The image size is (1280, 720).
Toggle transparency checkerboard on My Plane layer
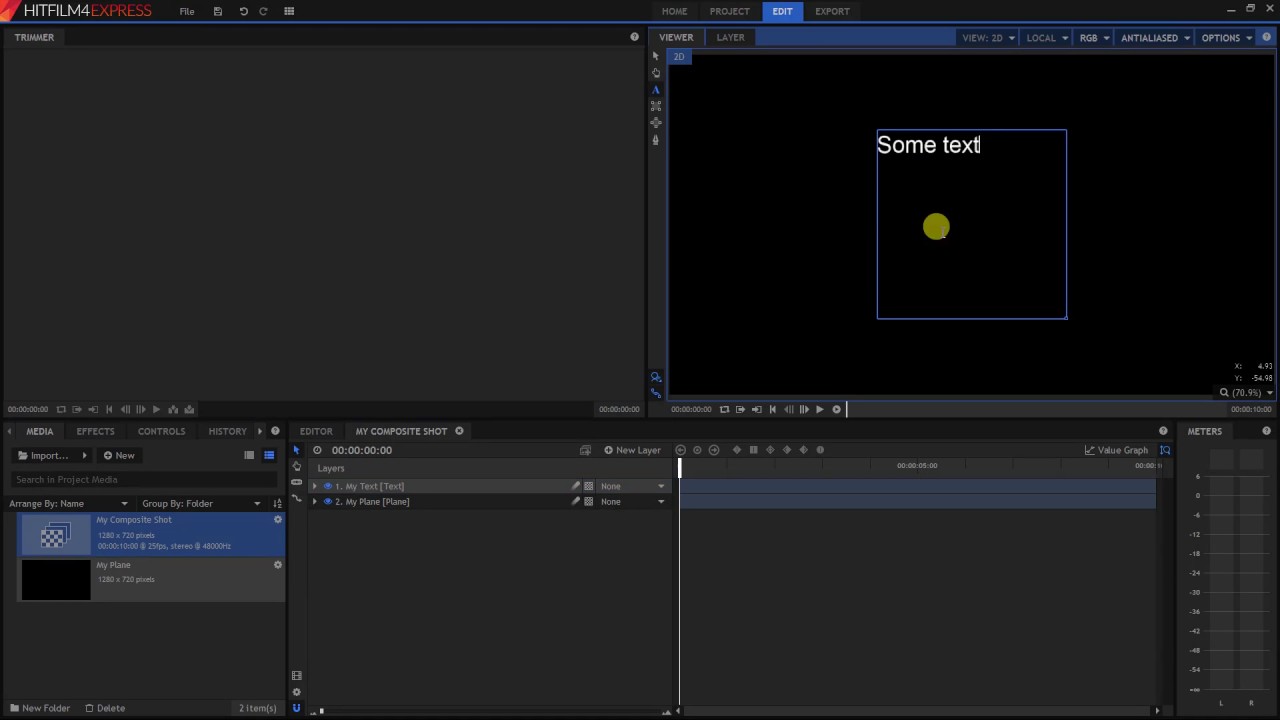[x=588, y=502]
